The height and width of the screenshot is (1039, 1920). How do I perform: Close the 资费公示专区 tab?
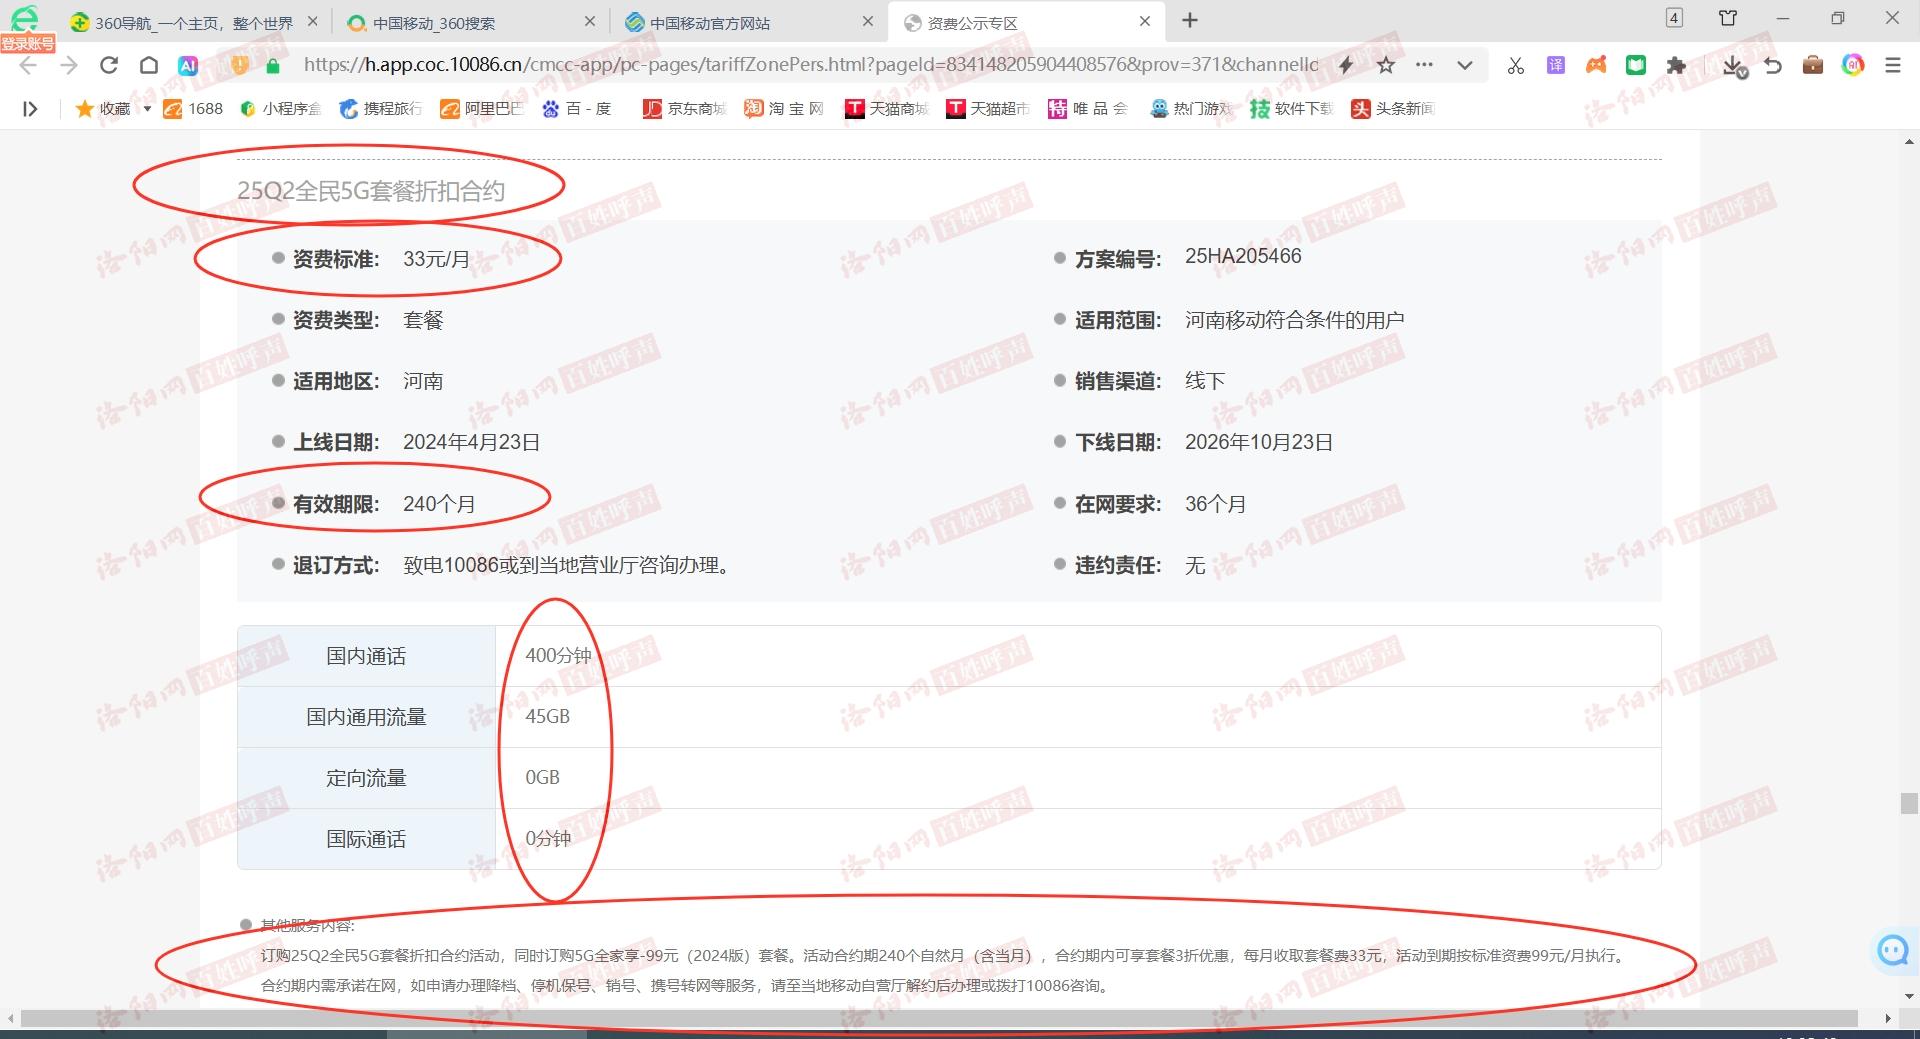click(1145, 21)
